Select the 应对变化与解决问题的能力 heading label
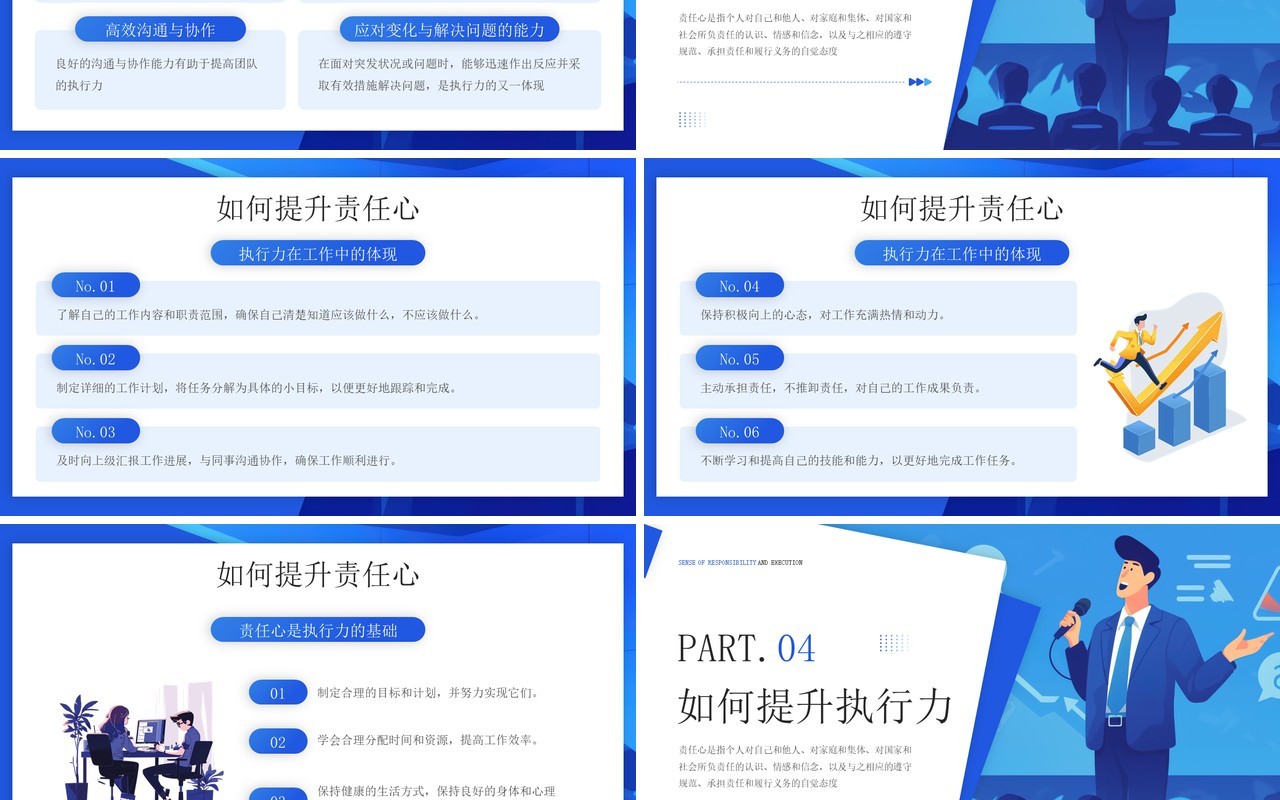Screen dimensions: 1280x800 coord(449,29)
